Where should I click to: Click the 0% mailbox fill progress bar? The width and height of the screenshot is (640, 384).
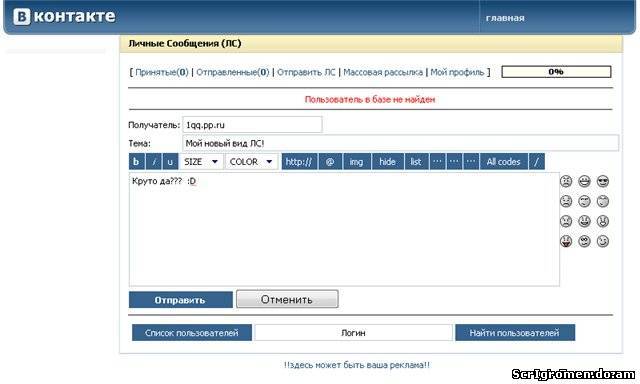tap(556, 72)
